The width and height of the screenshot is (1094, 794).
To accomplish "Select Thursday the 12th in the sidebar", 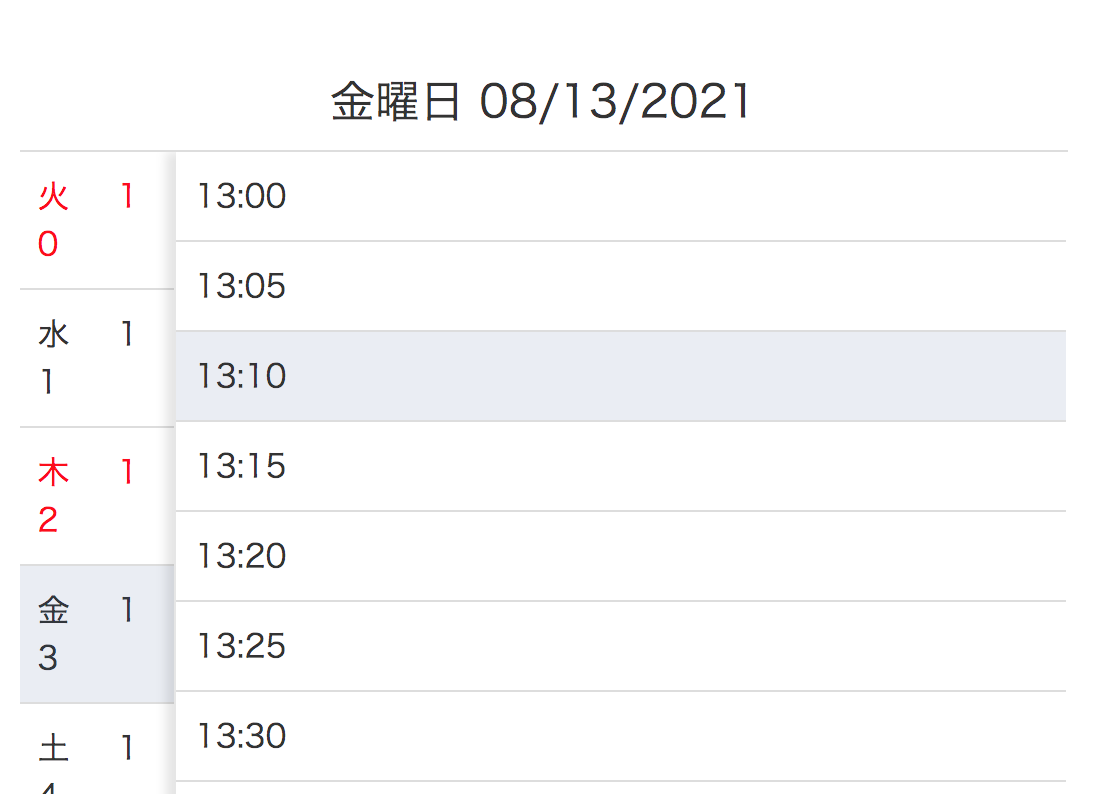I will [x=85, y=494].
